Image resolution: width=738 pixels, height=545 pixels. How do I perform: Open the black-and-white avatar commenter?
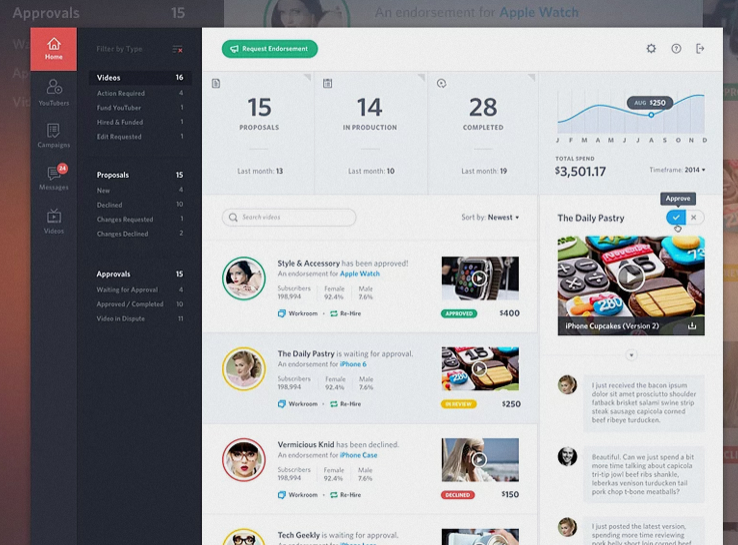tap(567, 456)
